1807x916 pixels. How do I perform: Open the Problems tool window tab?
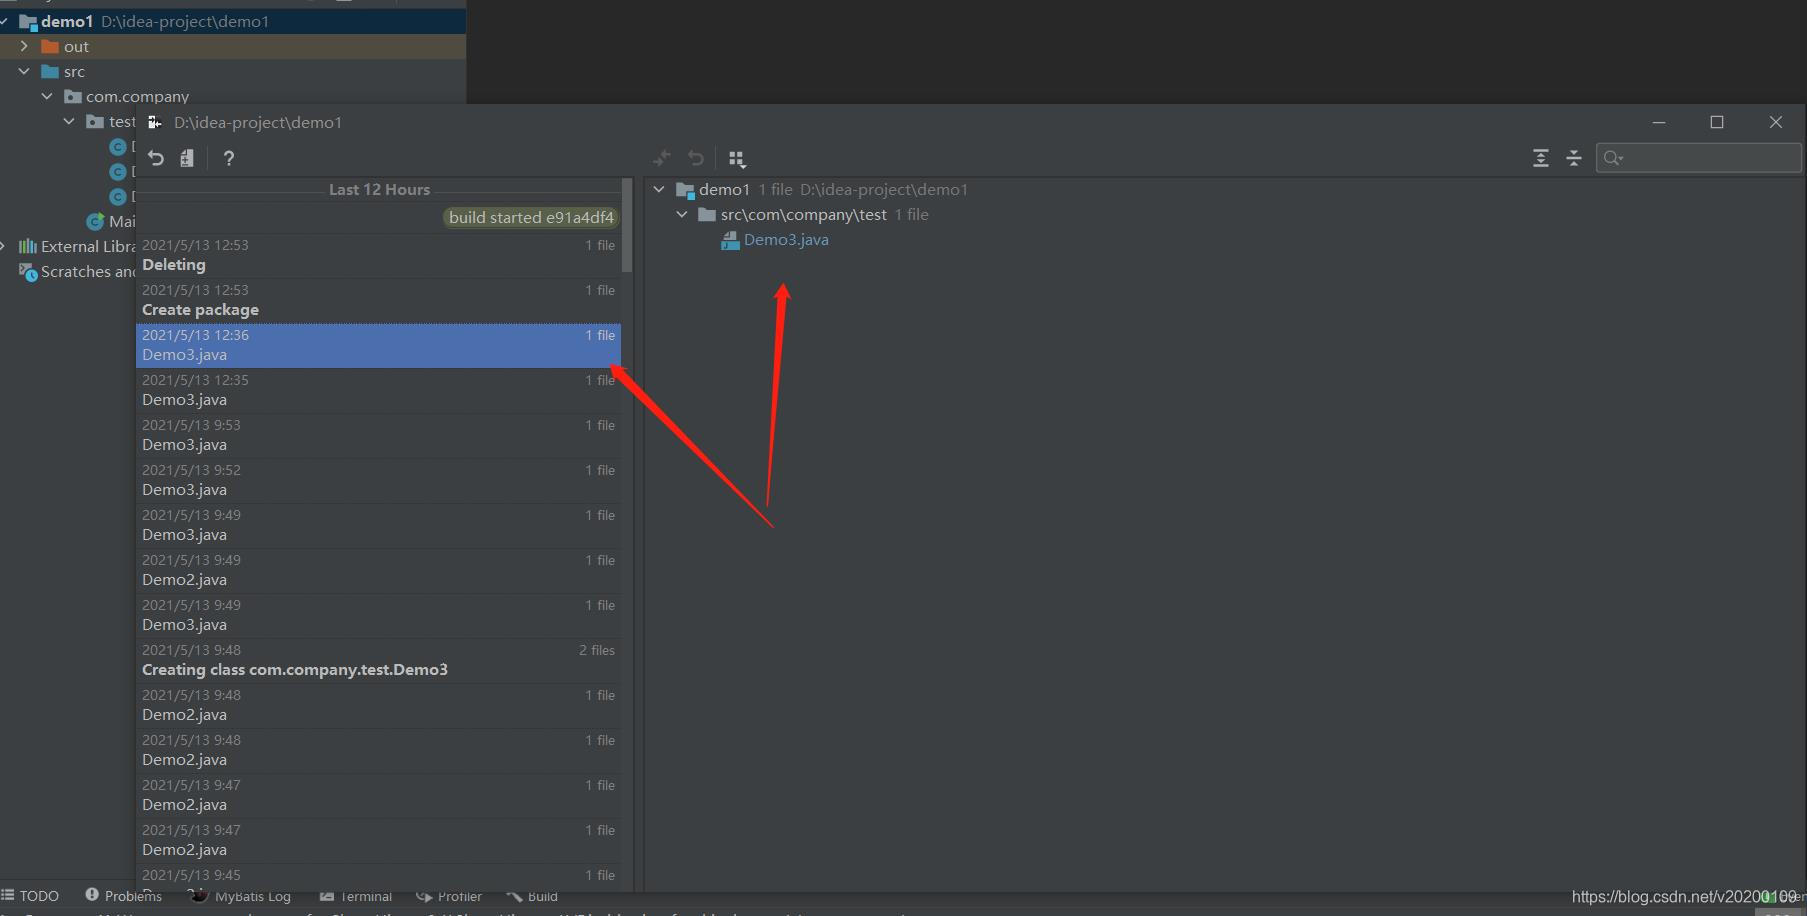click(123, 896)
